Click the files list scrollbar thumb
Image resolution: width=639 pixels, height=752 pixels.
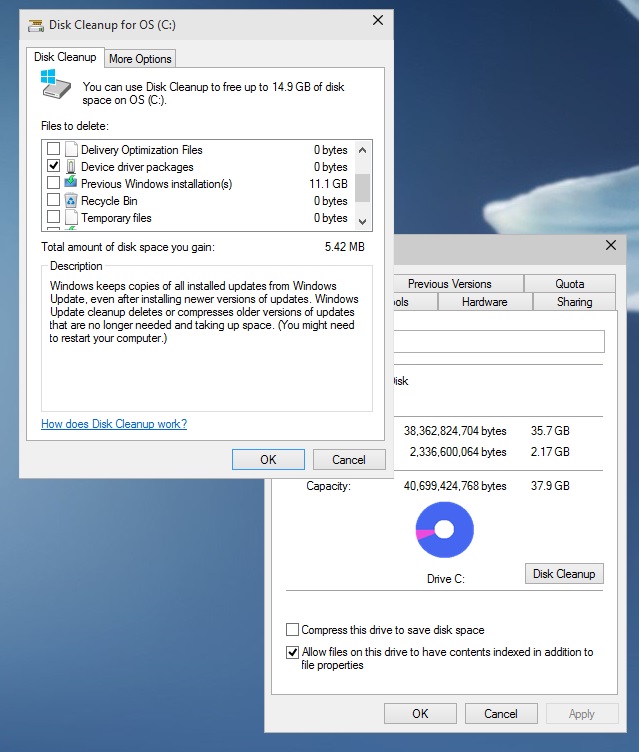pyautogui.click(x=363, y=188)
